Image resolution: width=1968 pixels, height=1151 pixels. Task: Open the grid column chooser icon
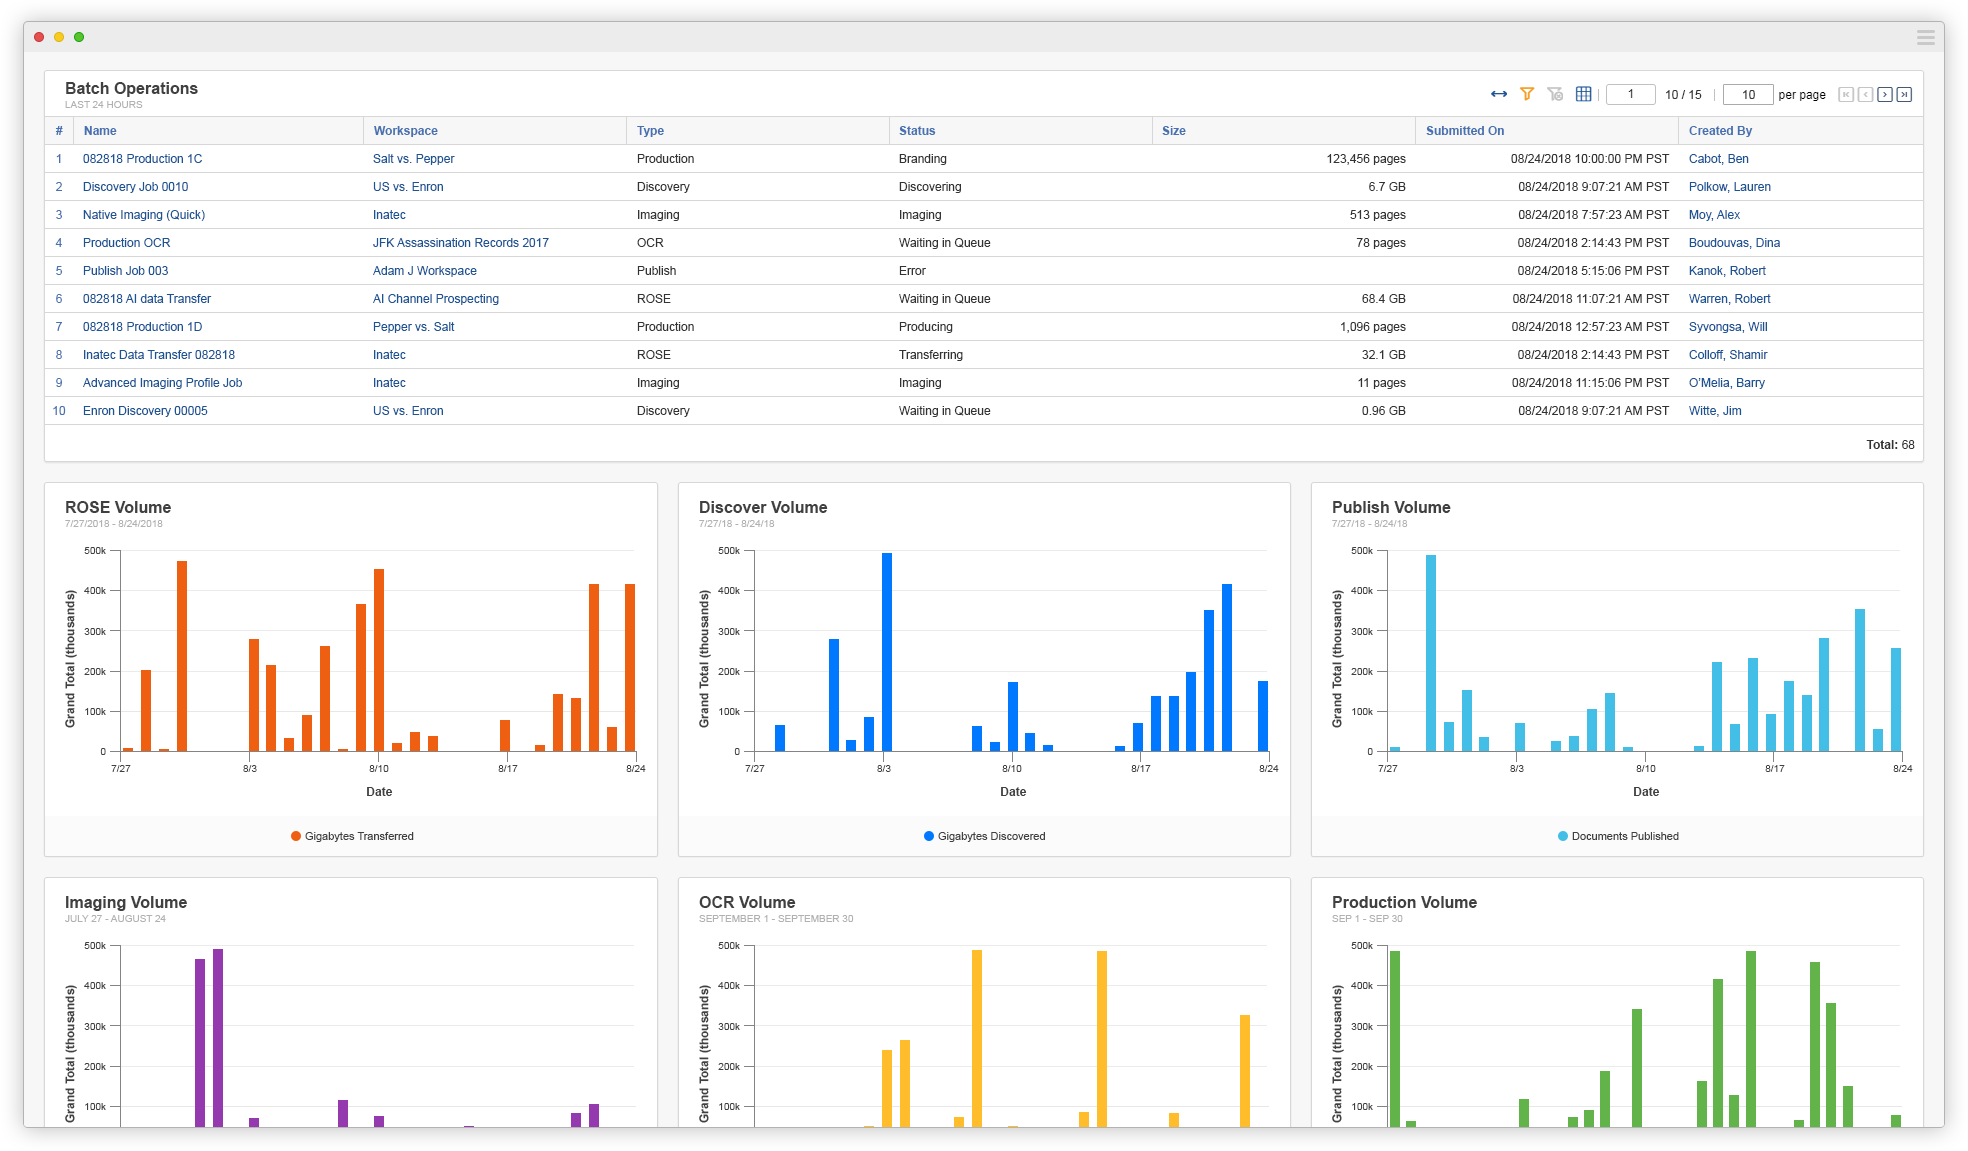pyautogui.click(x=1583, y=94)
